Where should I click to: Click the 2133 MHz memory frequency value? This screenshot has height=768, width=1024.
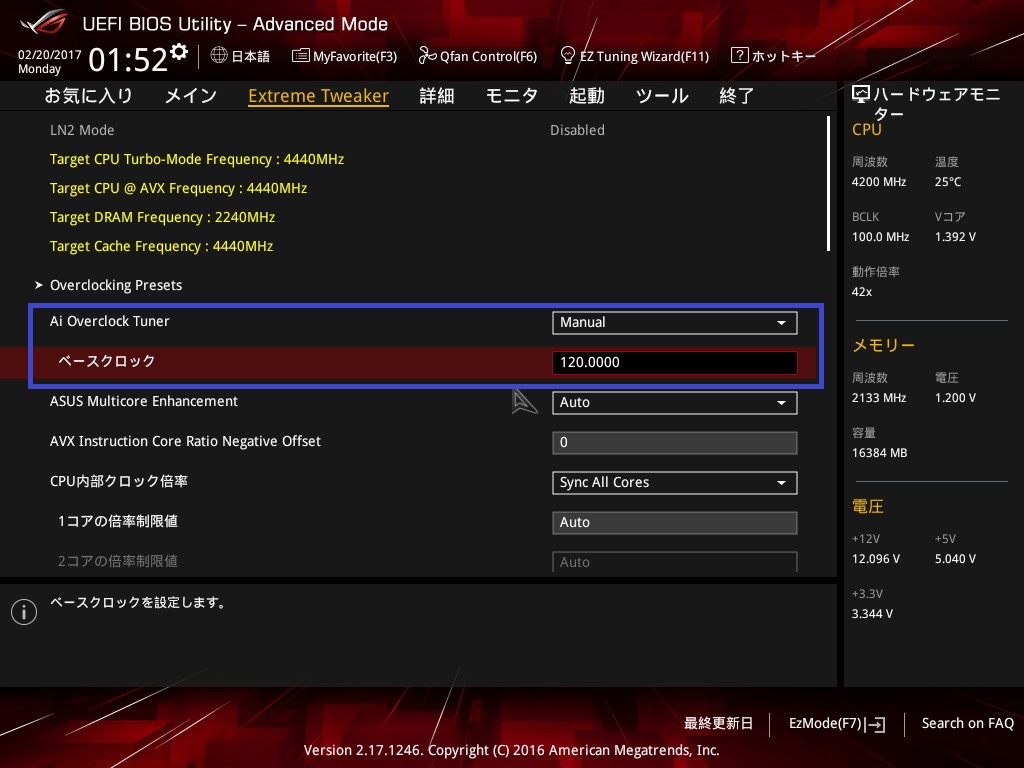point(879,398)
